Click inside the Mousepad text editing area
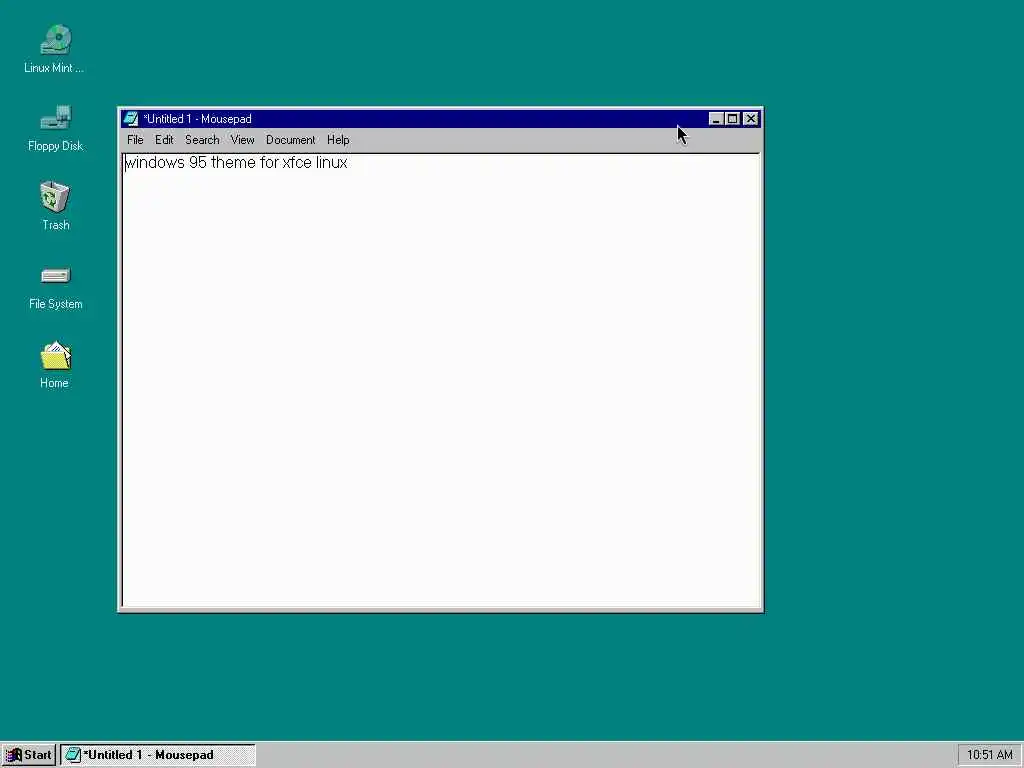Viewport: 1024px width, 768px height. pyautogui.click(x=441, y=380)
